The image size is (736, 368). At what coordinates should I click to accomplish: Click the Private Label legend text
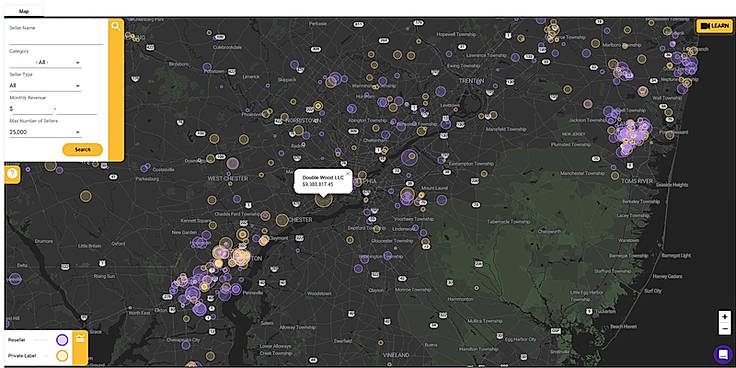(x=22, y=355)
